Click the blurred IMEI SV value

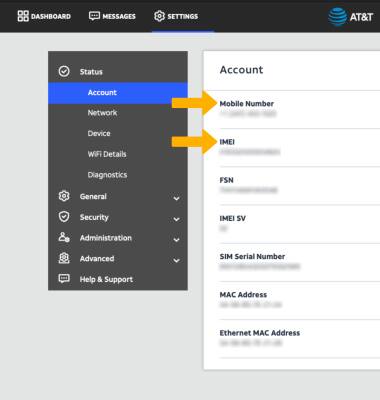pyautogui.click(x=223, y=229)
